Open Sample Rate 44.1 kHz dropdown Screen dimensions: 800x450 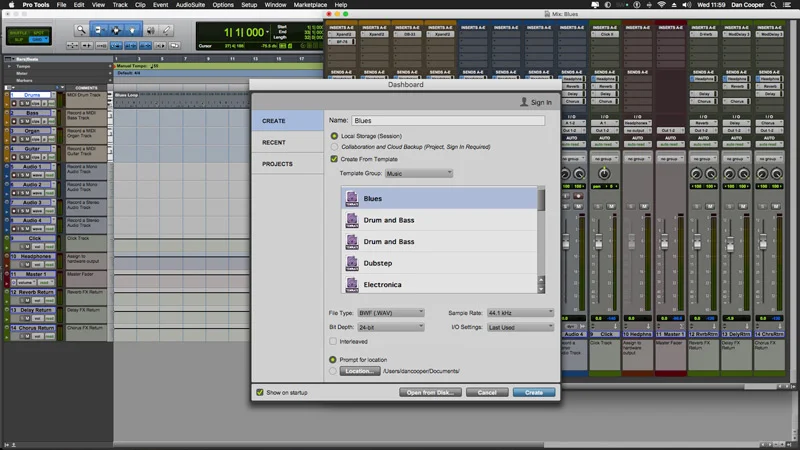[x=520, y=313]
